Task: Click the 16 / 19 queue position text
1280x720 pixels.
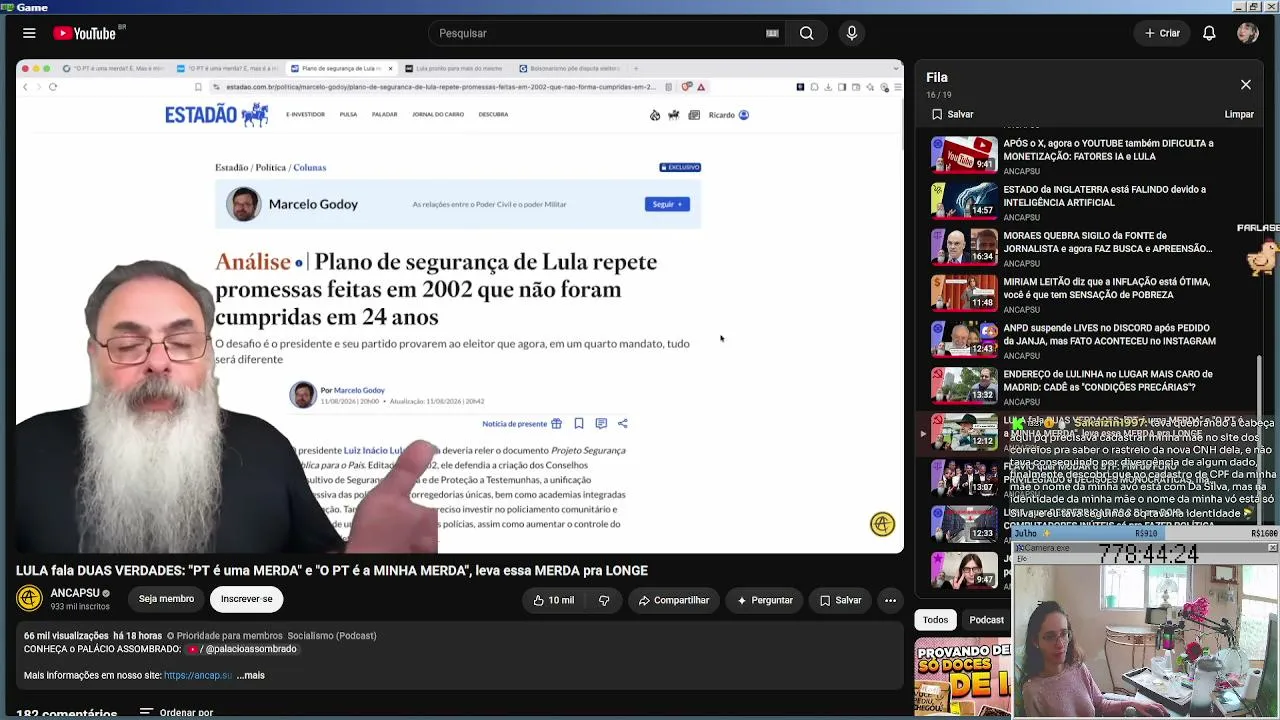Action: 940,94
